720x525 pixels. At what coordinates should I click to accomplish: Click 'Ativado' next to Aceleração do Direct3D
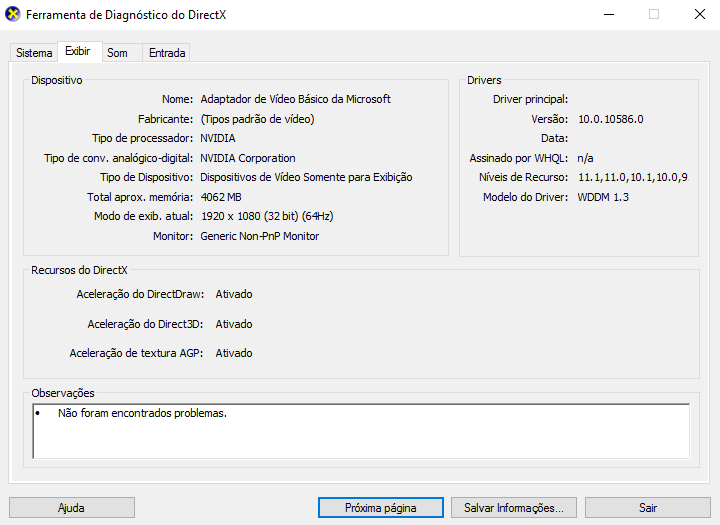click(234, 324)
